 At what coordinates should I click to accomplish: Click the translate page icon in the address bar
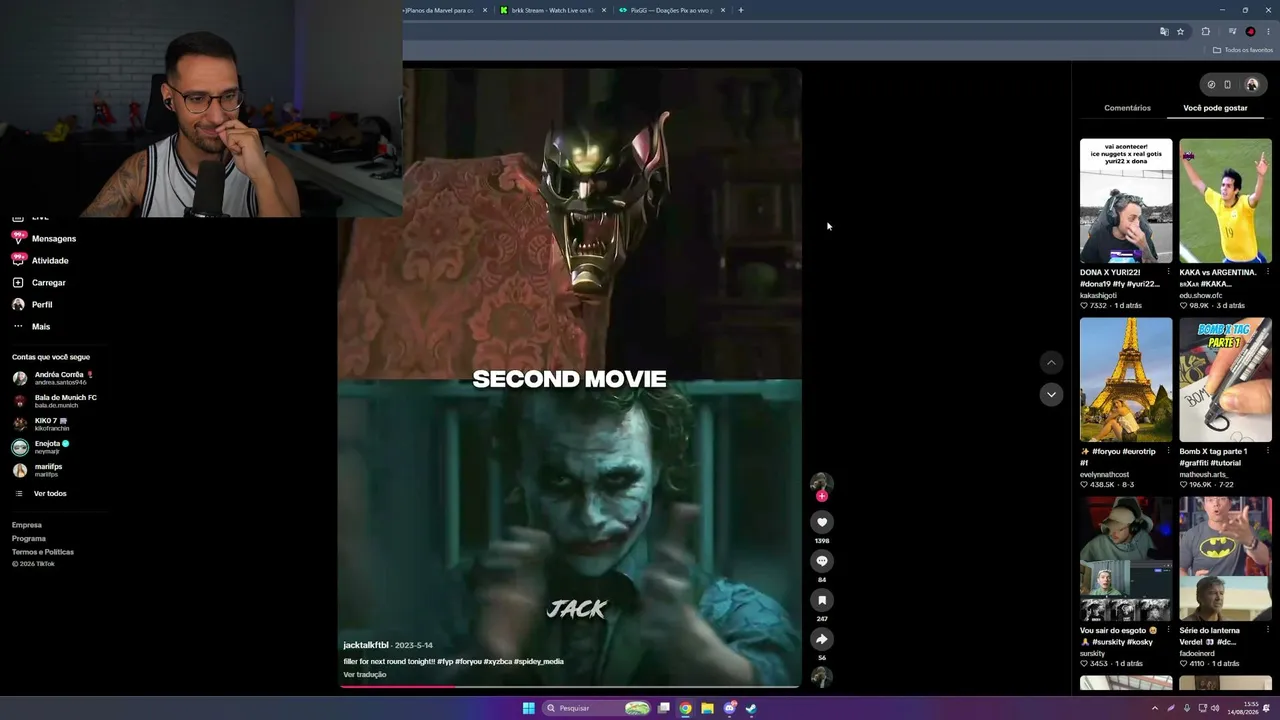pyautogui.click(x=1164, y=32)
